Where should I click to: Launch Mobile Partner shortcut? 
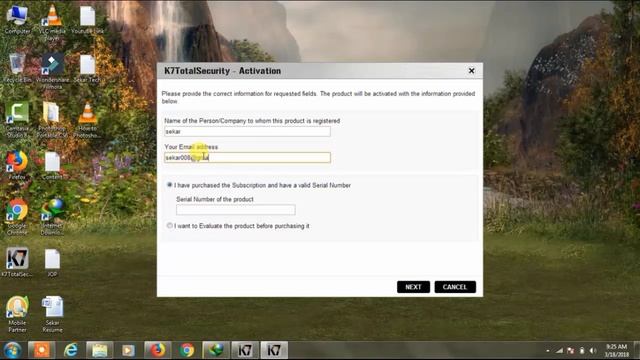pos(17,313)
